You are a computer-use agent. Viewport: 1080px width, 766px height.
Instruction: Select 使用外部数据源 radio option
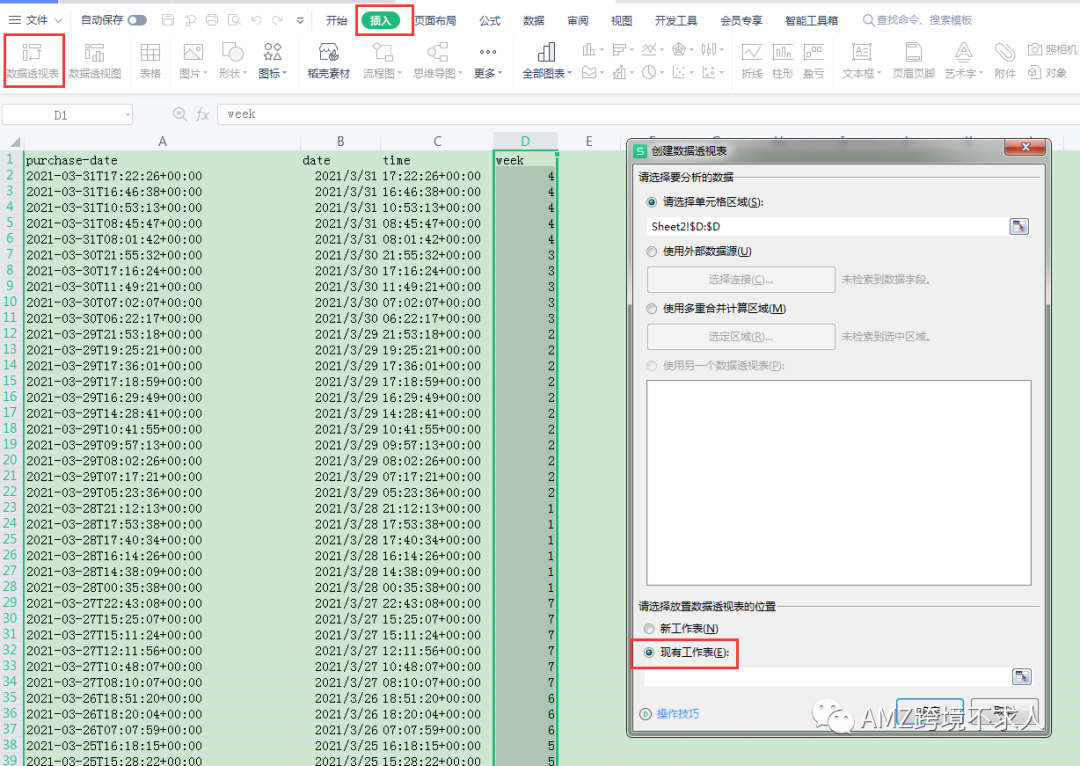(x=653, y=251)
